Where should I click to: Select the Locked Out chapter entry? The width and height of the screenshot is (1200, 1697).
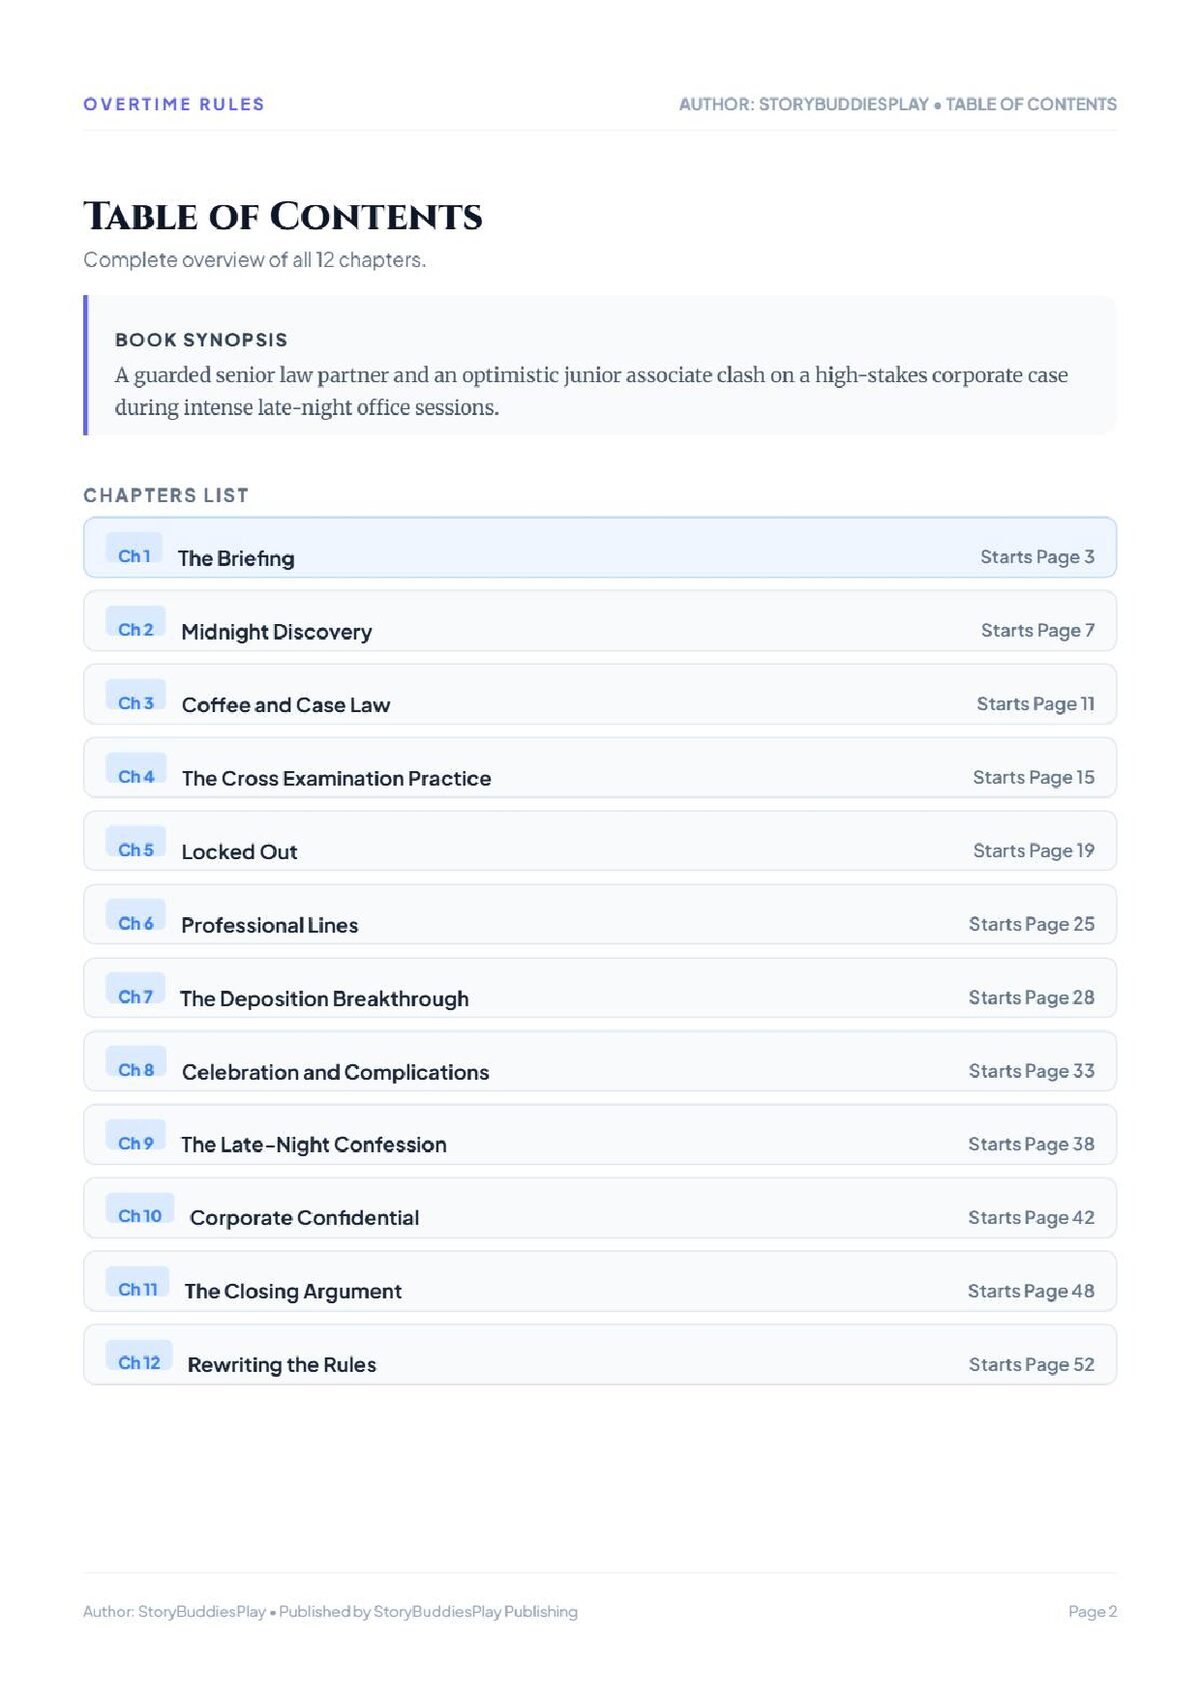click(600, 841)
